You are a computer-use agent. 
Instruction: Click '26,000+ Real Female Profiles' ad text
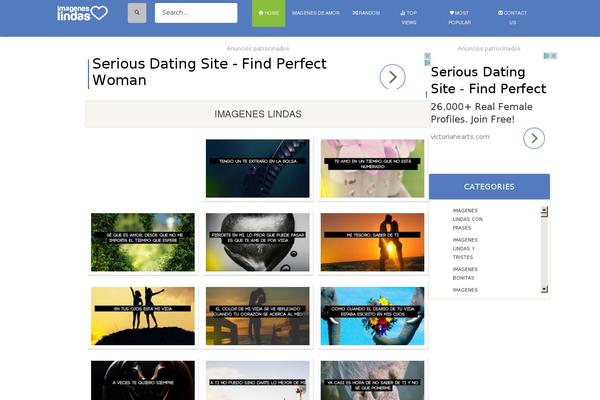tap(481, 113)
